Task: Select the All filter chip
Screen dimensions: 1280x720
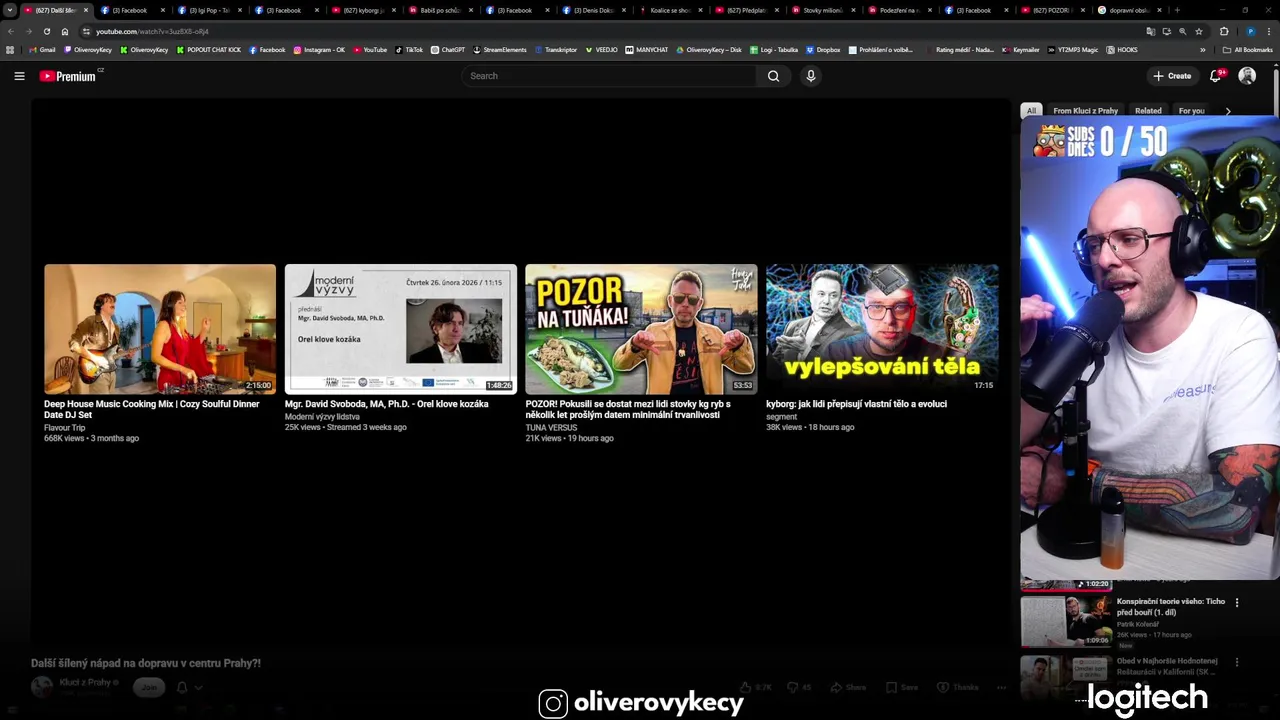Action: pos(1031,111)
